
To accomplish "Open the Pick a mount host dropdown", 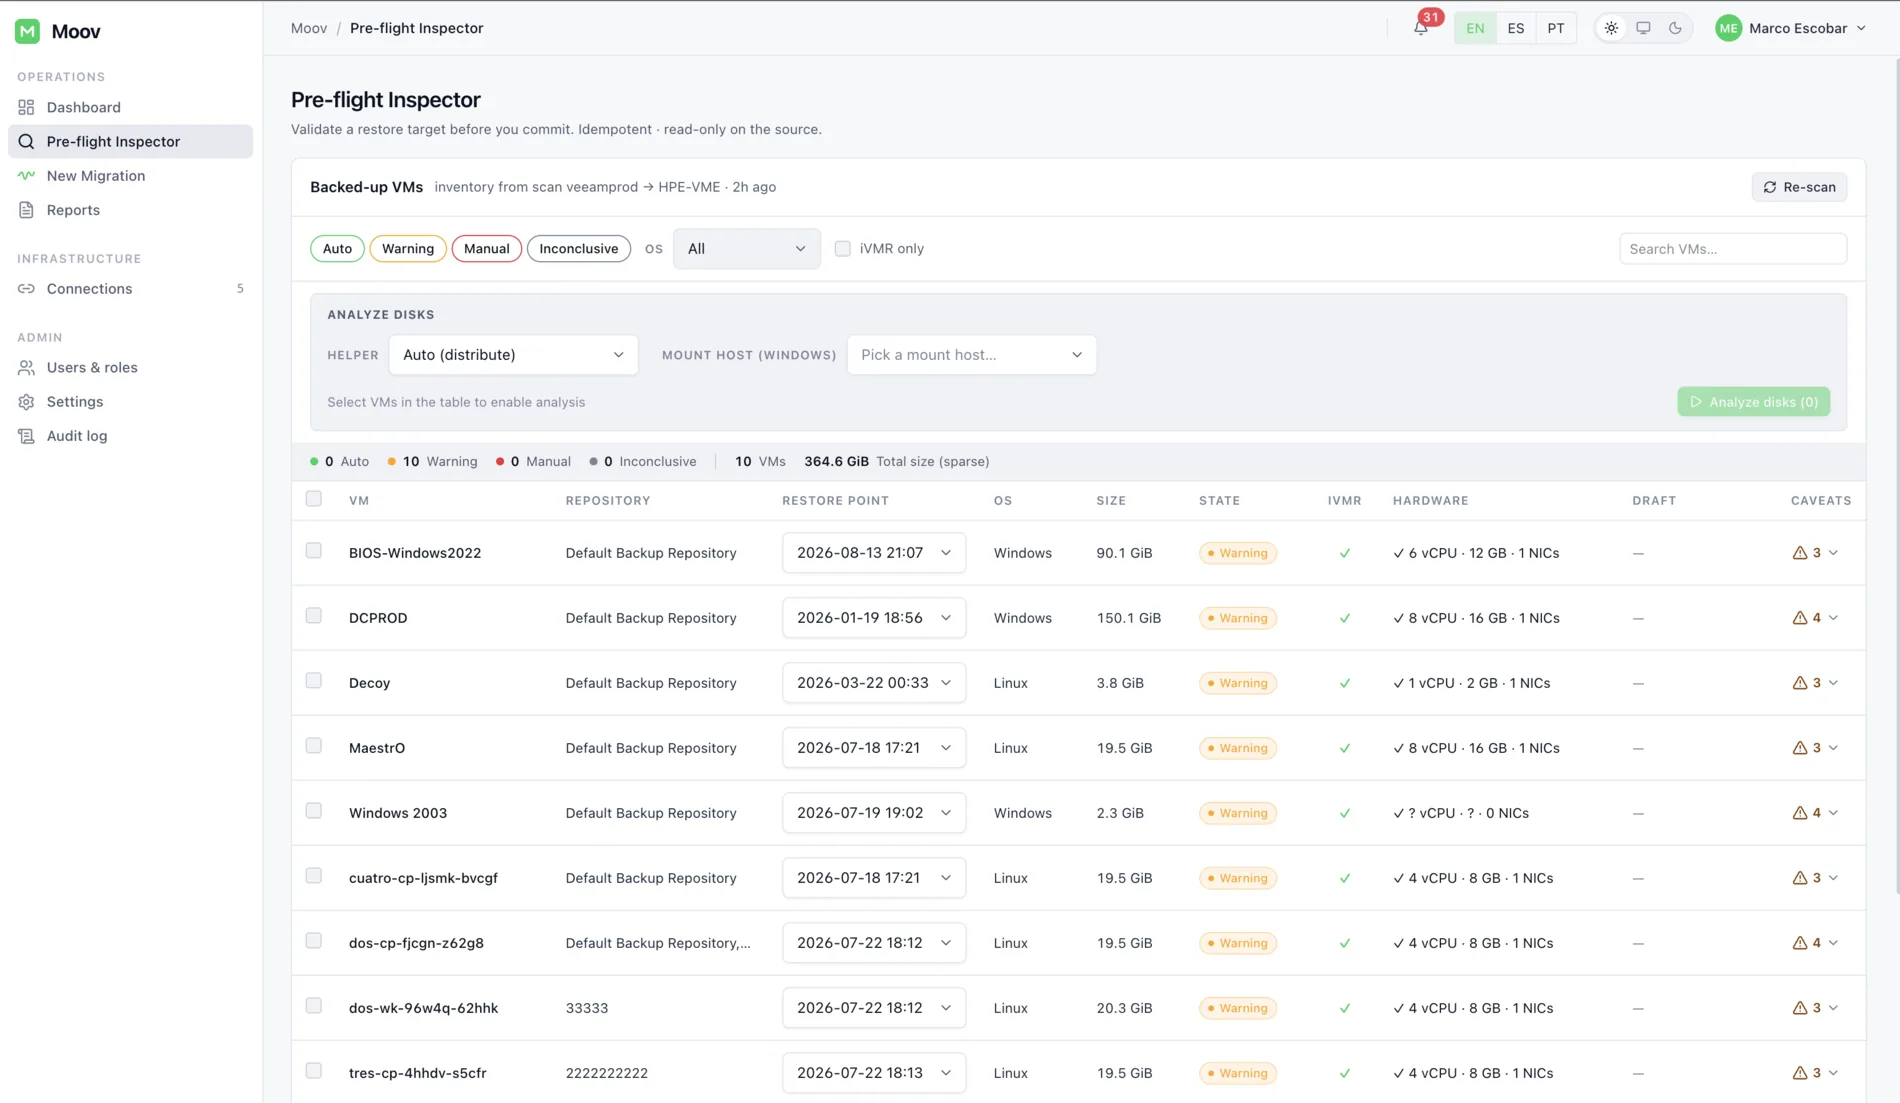I will click(x=971, y=355).
